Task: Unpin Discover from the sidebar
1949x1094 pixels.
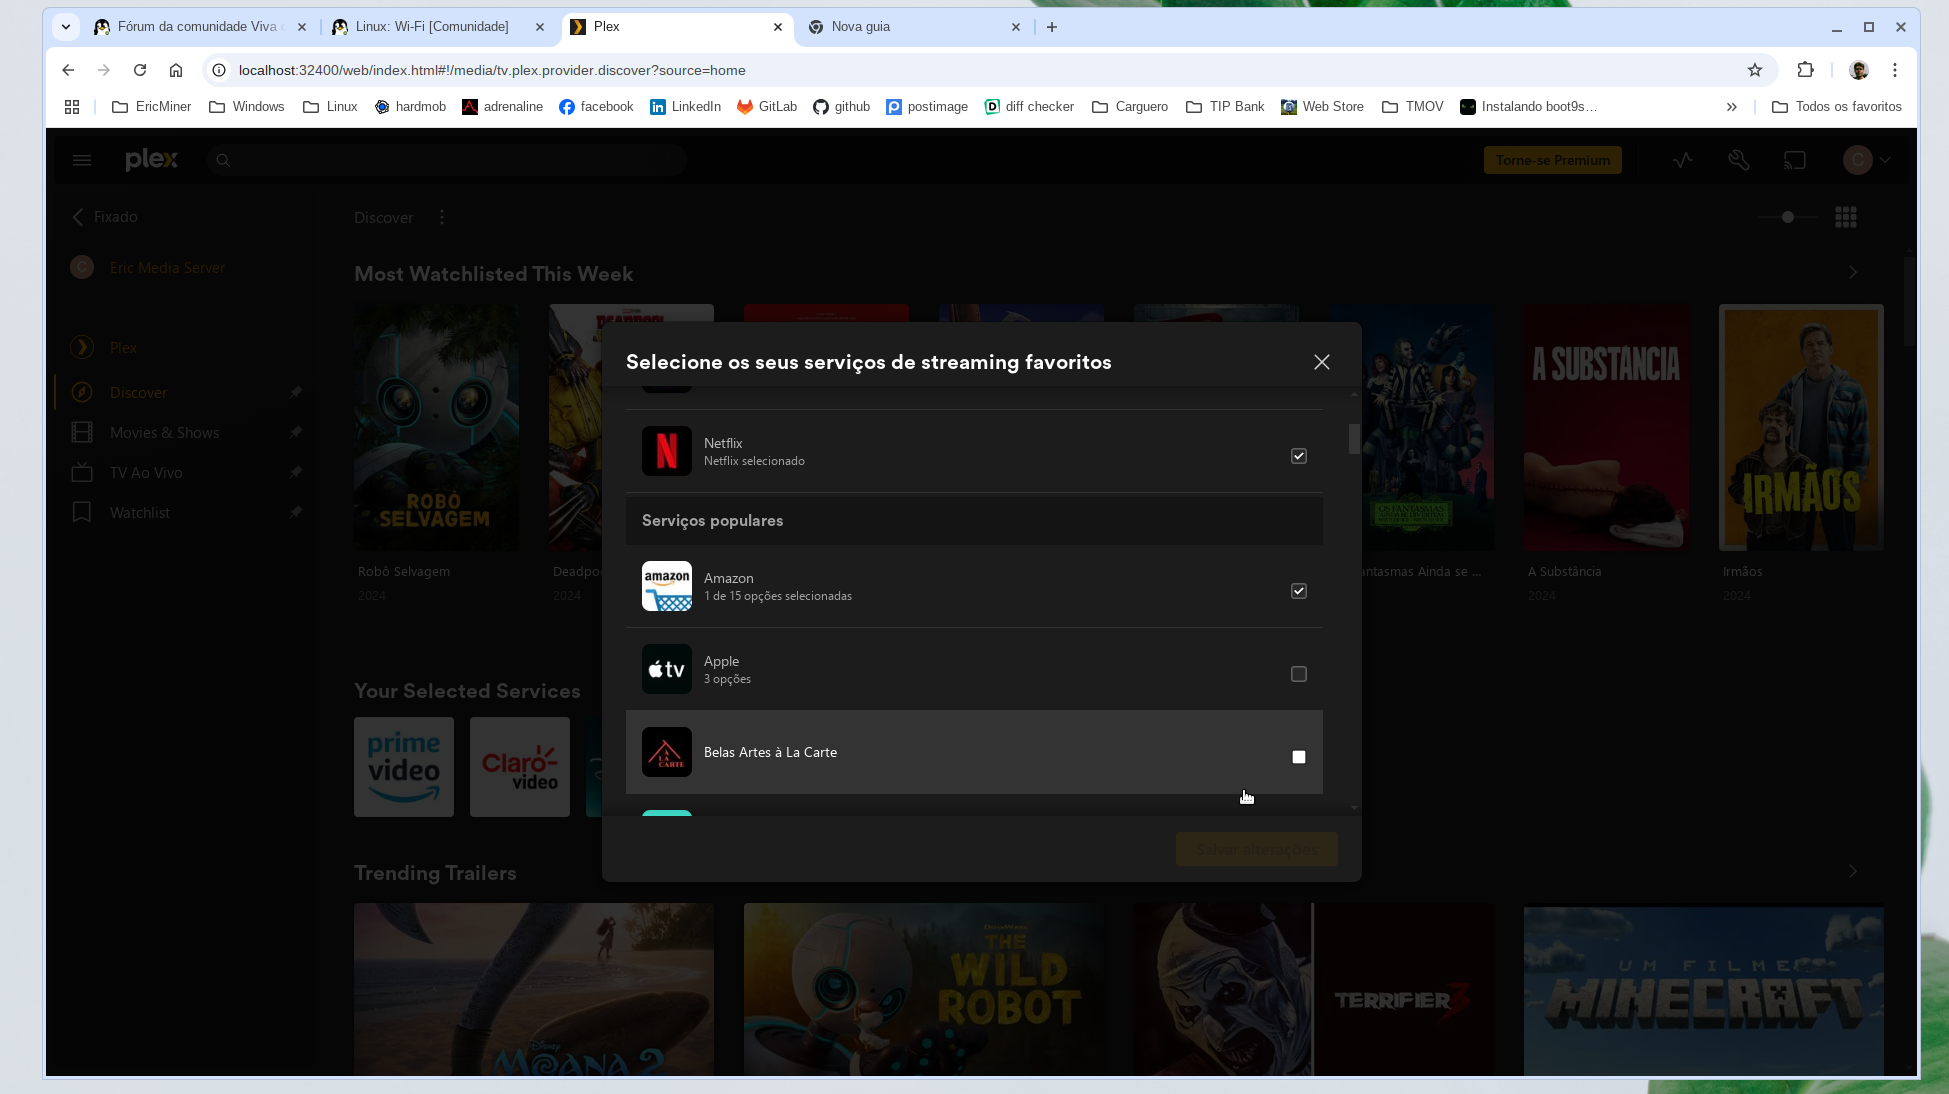Action: pyautogui.click(x=296, y=392)
